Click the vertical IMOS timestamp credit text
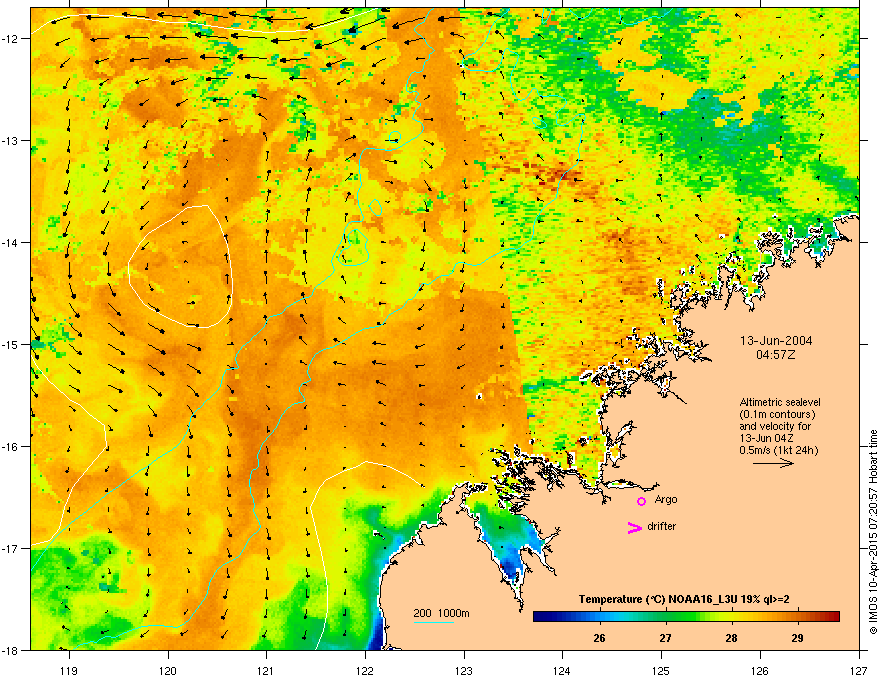 [x=873, y=532]
